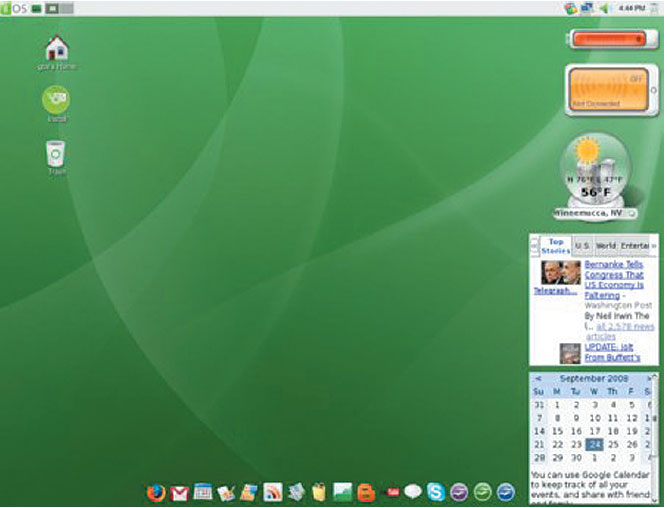Open Gmail from the dock
The height and width of the screenshot is (508, 667).
click(179, 492)
